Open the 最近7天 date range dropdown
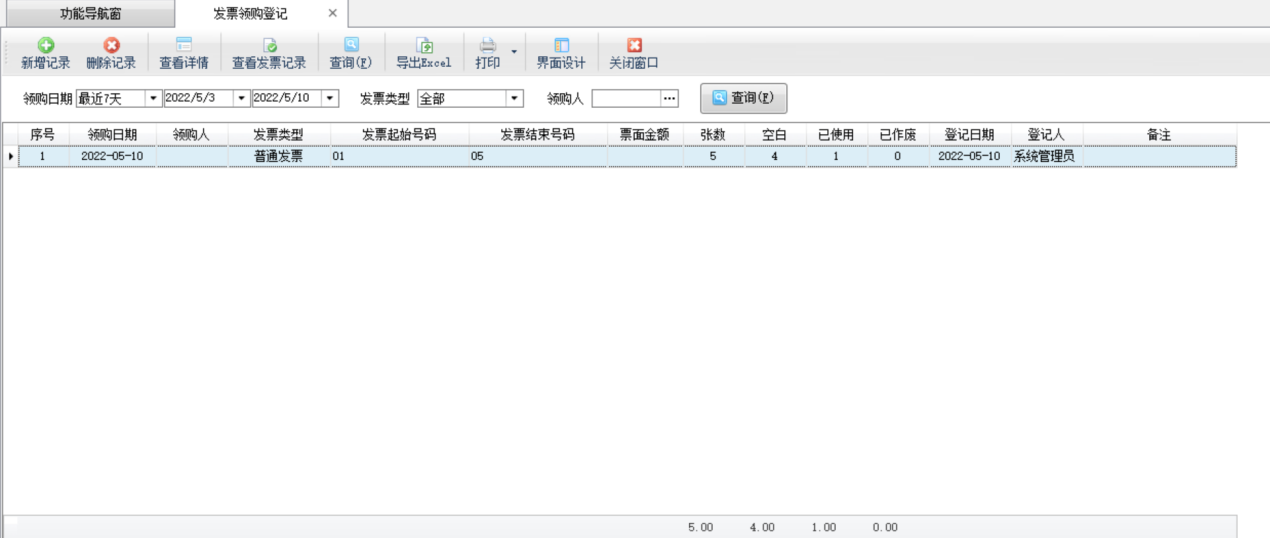The height and width of the screenshot is (538, 1270). 153,99
